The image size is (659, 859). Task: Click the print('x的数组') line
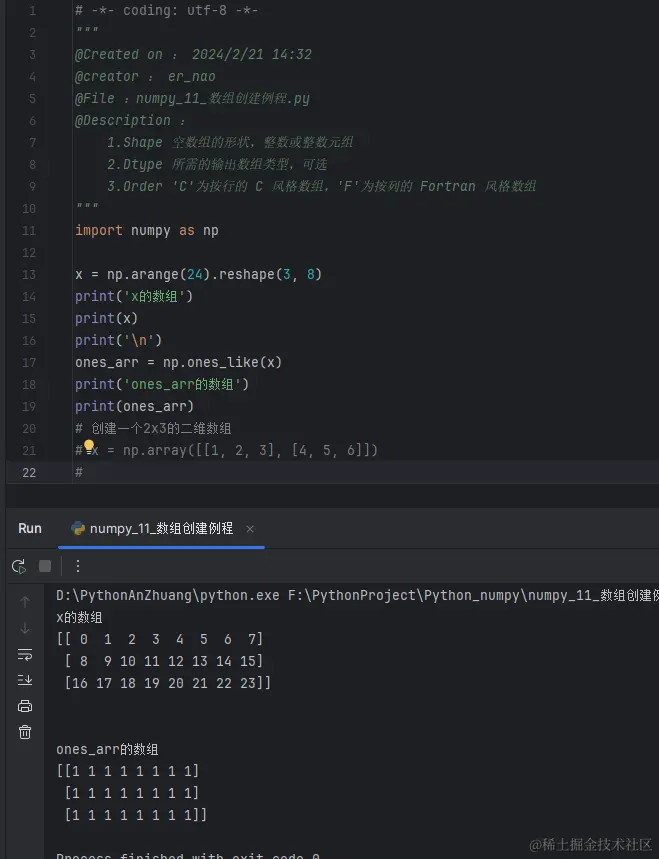(134, 296)
